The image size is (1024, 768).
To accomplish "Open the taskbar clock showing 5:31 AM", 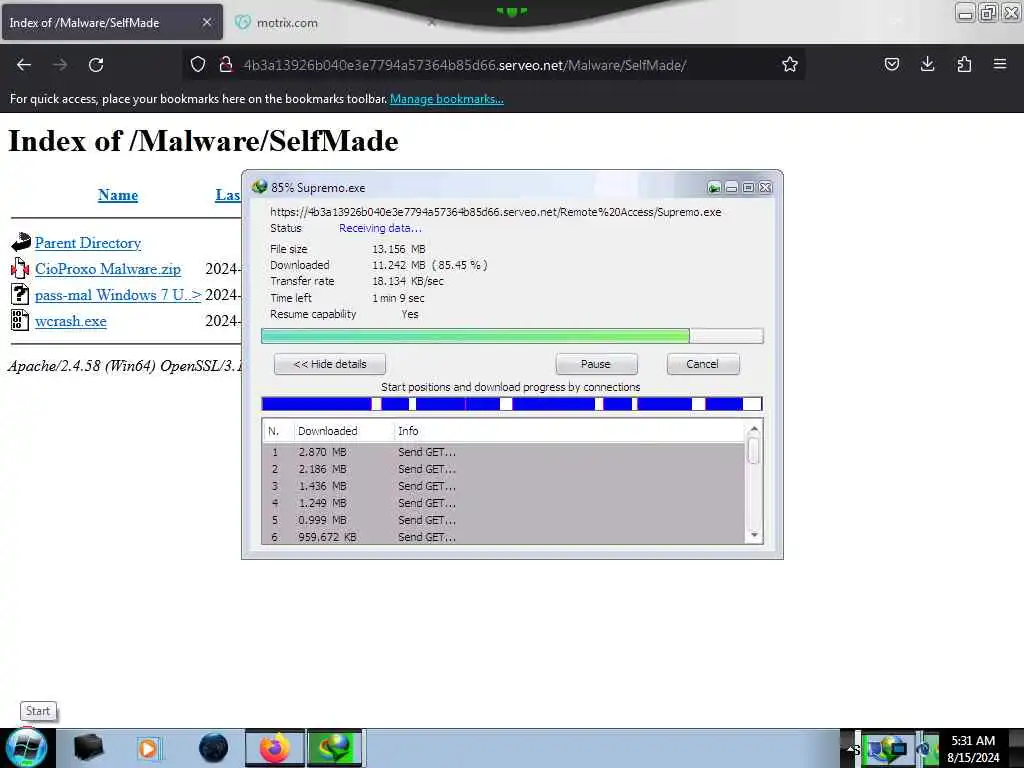I will 973,748.
